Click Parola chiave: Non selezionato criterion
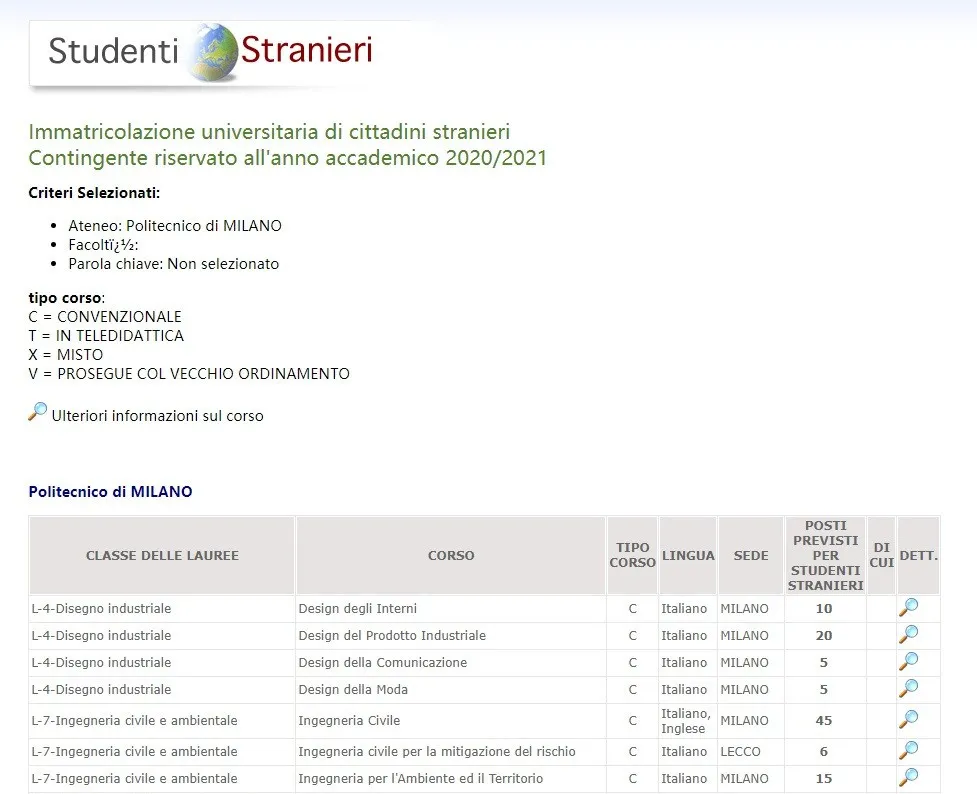This screenshot has height=794, width=977. click(x=174, y=264)
